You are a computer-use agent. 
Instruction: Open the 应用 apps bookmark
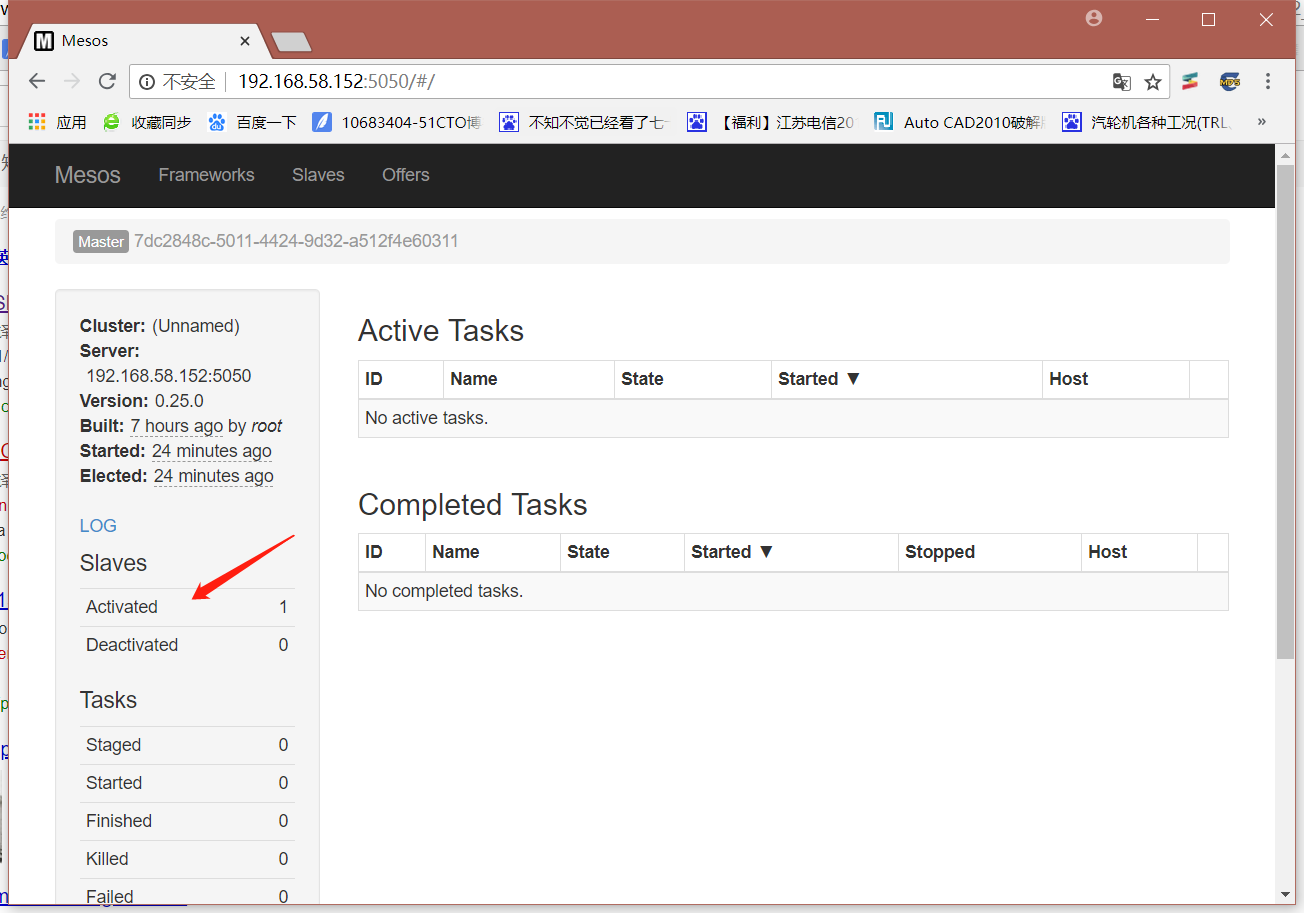point(57,122)
